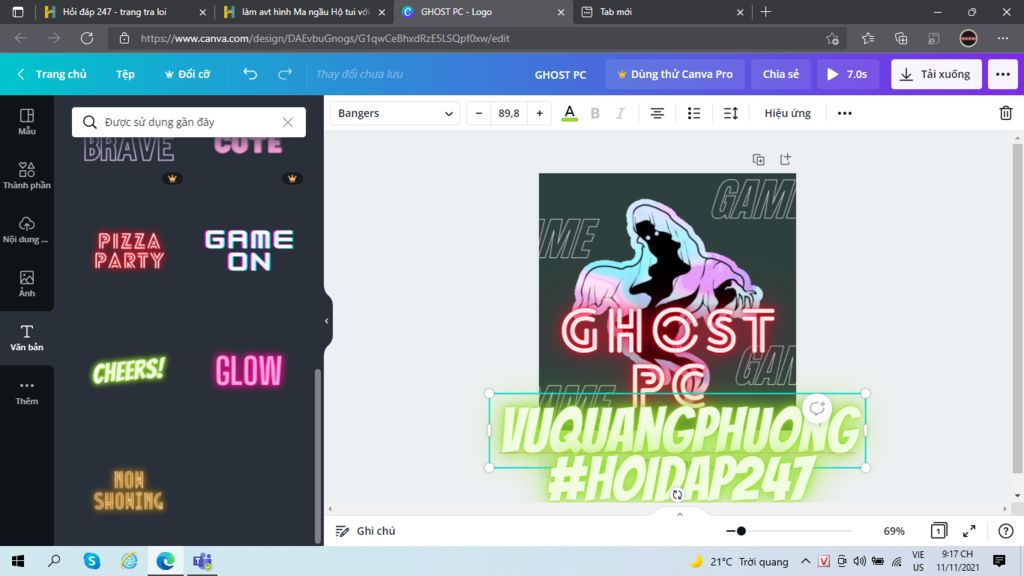Choose the BRAVE text style

[x=129, y=150]
